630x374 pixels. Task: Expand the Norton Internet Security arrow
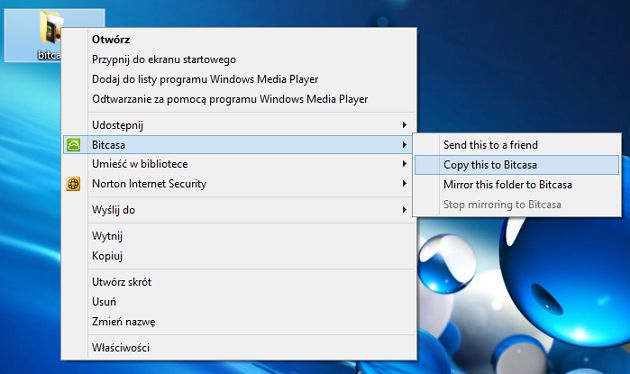tap(405, 184)
